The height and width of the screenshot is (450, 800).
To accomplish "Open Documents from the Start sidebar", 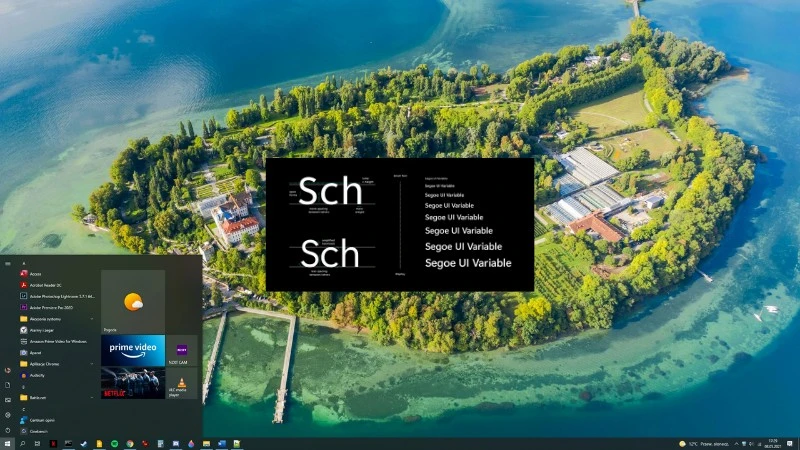I will click(x=8, y=385).
